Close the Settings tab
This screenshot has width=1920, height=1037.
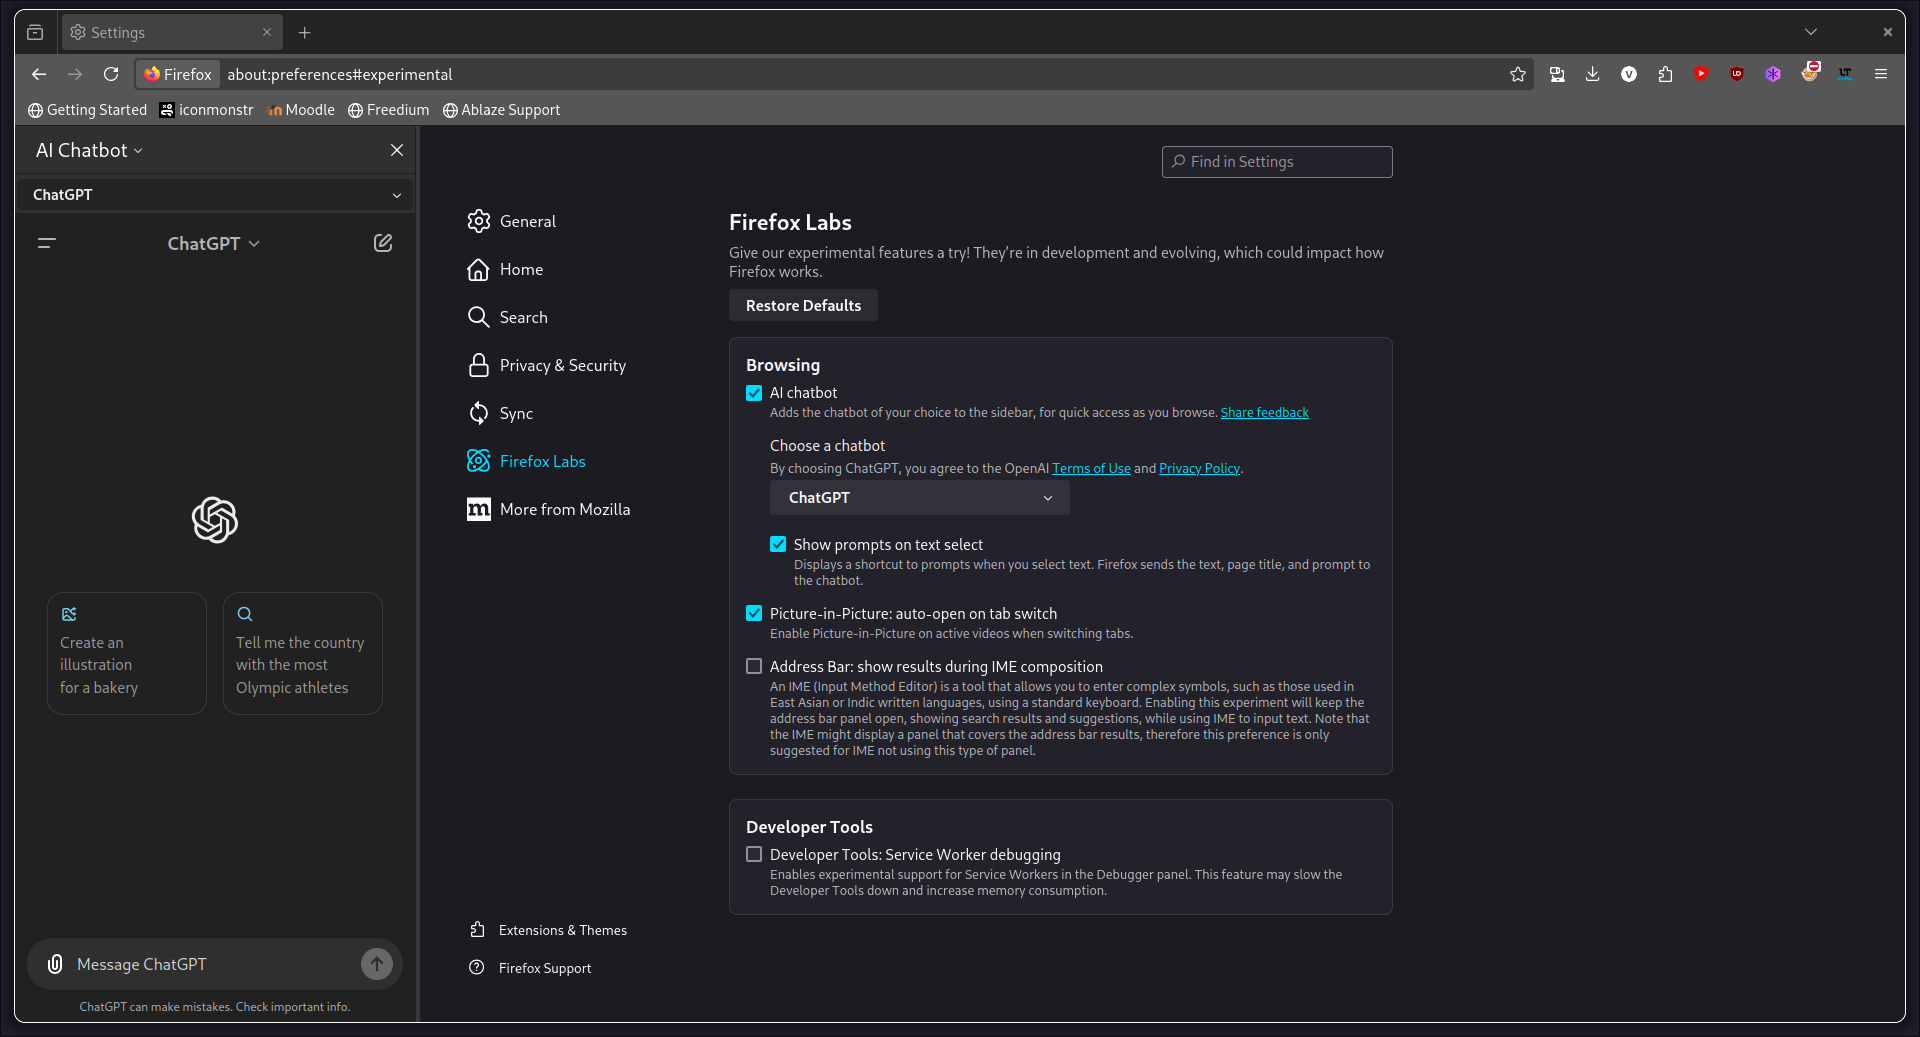pyautogui.click(x=267, y=32)
